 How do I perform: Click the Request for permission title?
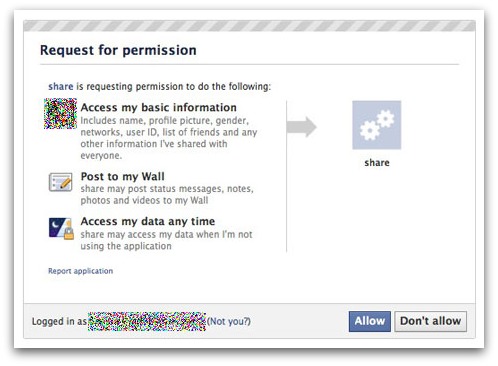[x=118, y=50]
